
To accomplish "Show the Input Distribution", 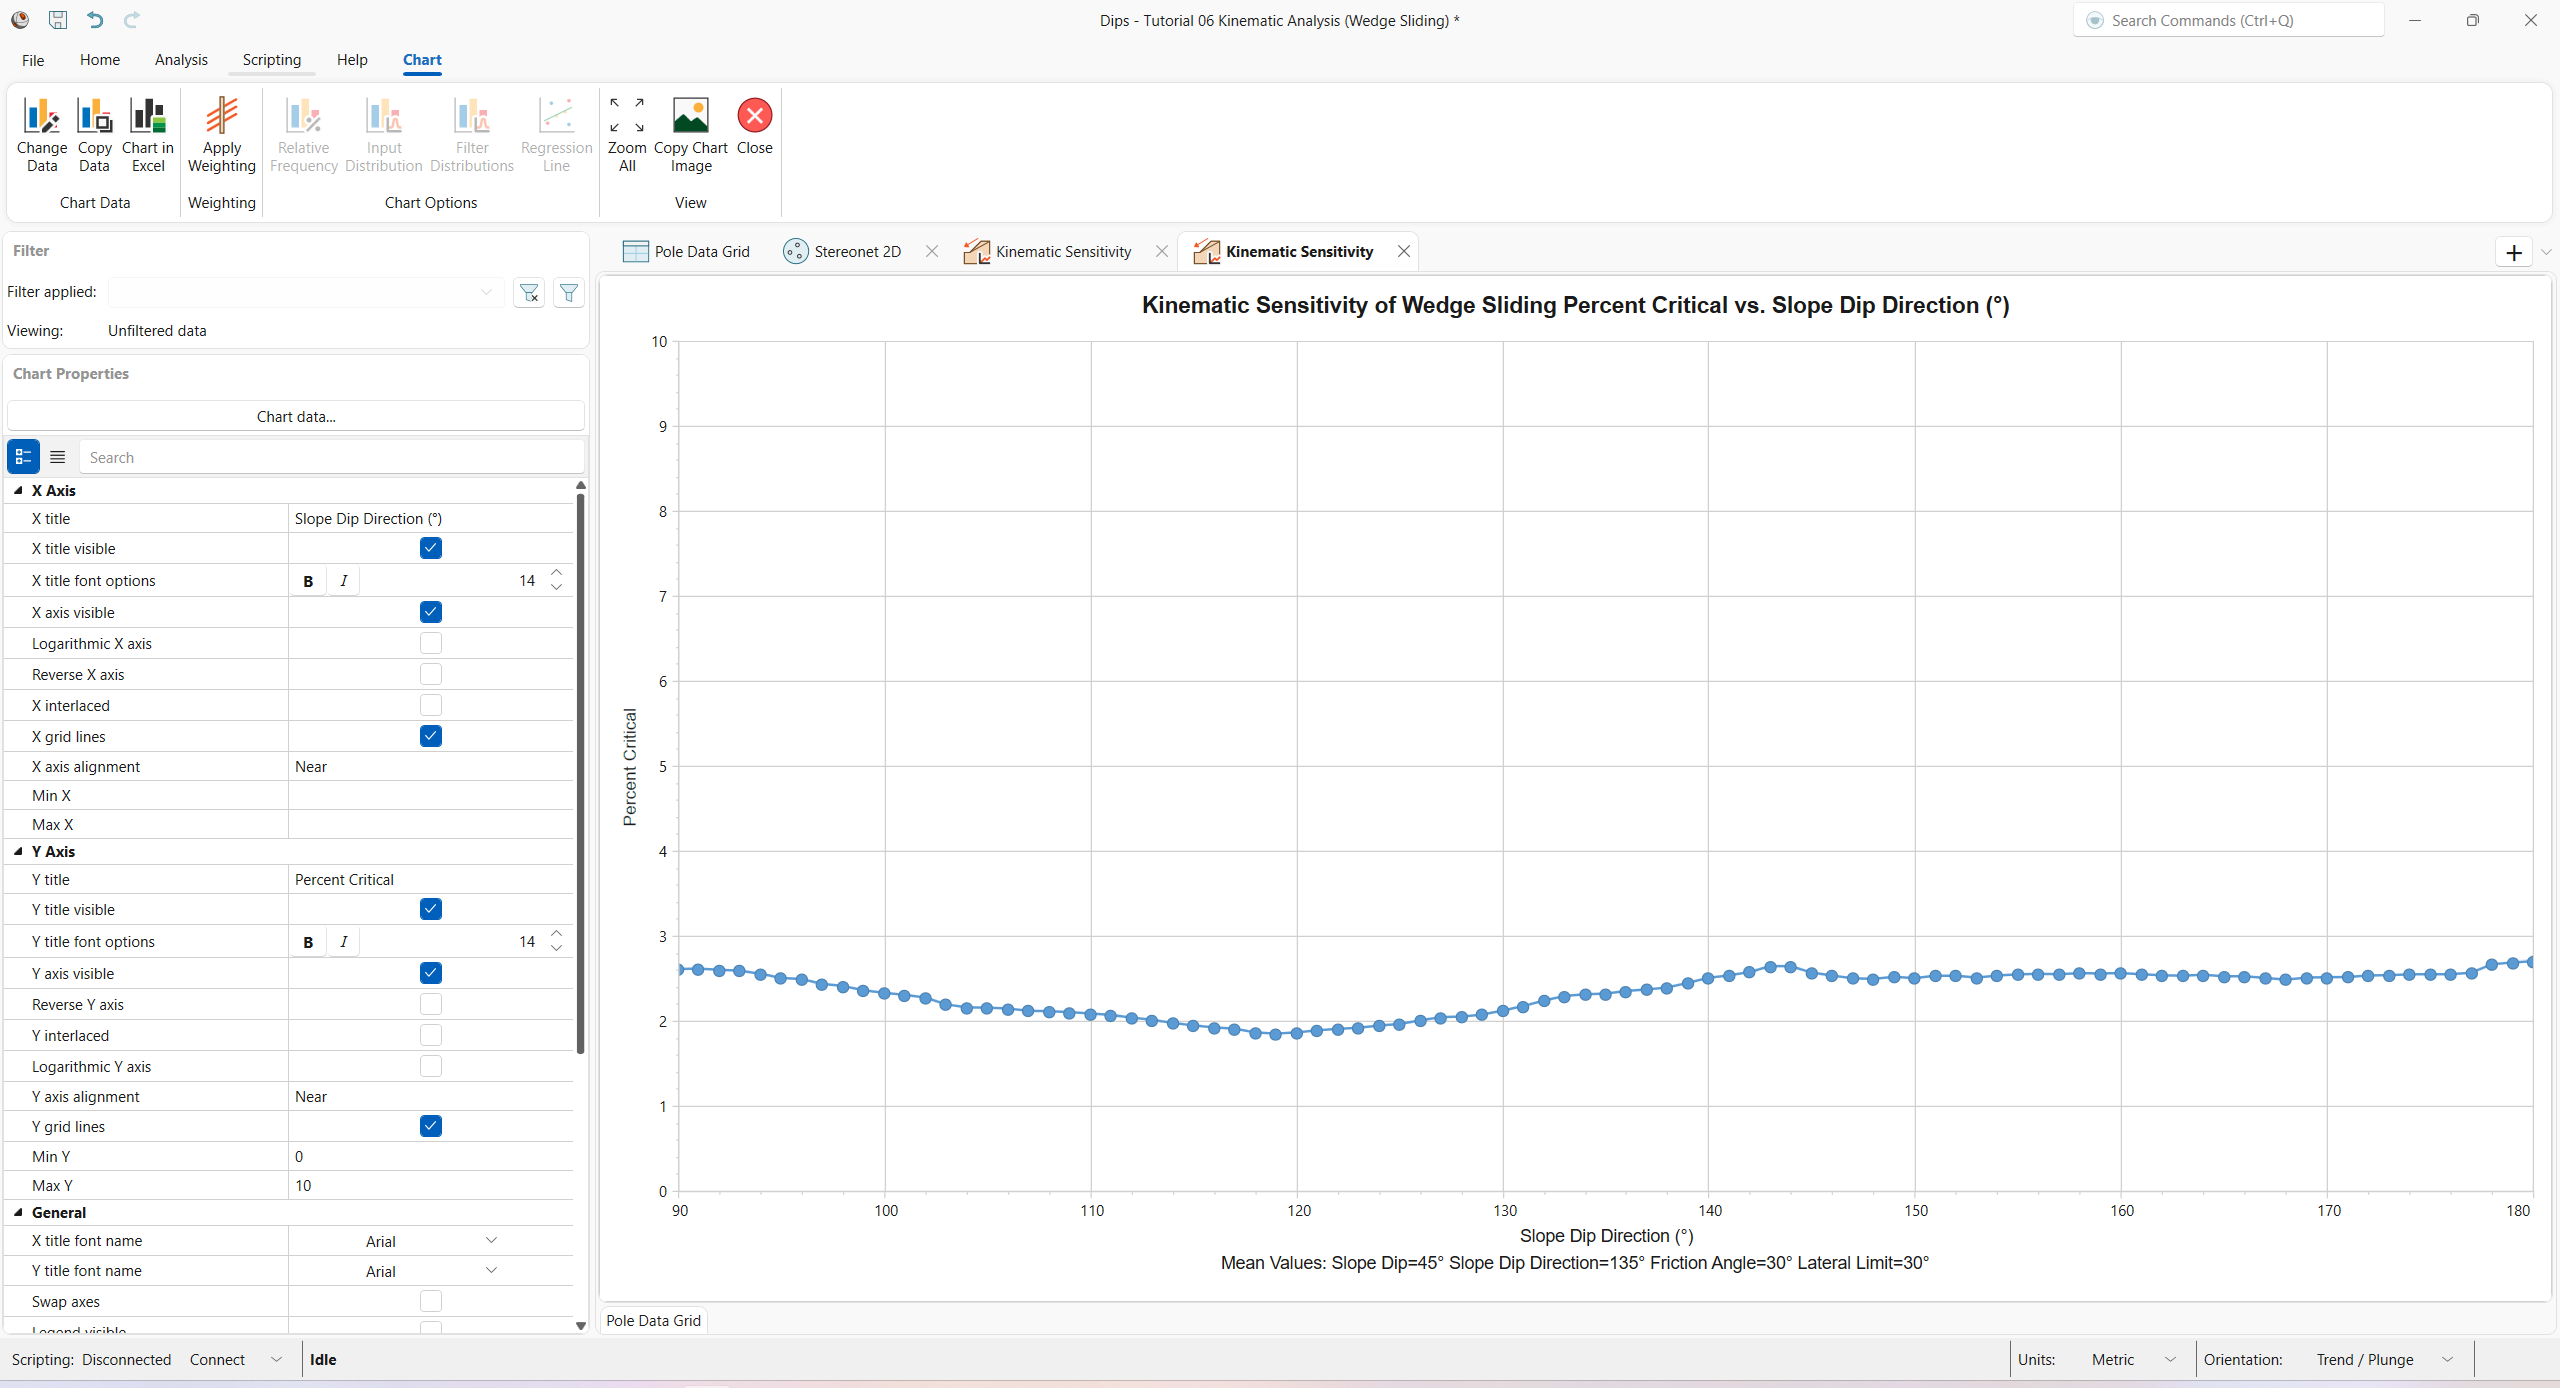I will [383, 133].
